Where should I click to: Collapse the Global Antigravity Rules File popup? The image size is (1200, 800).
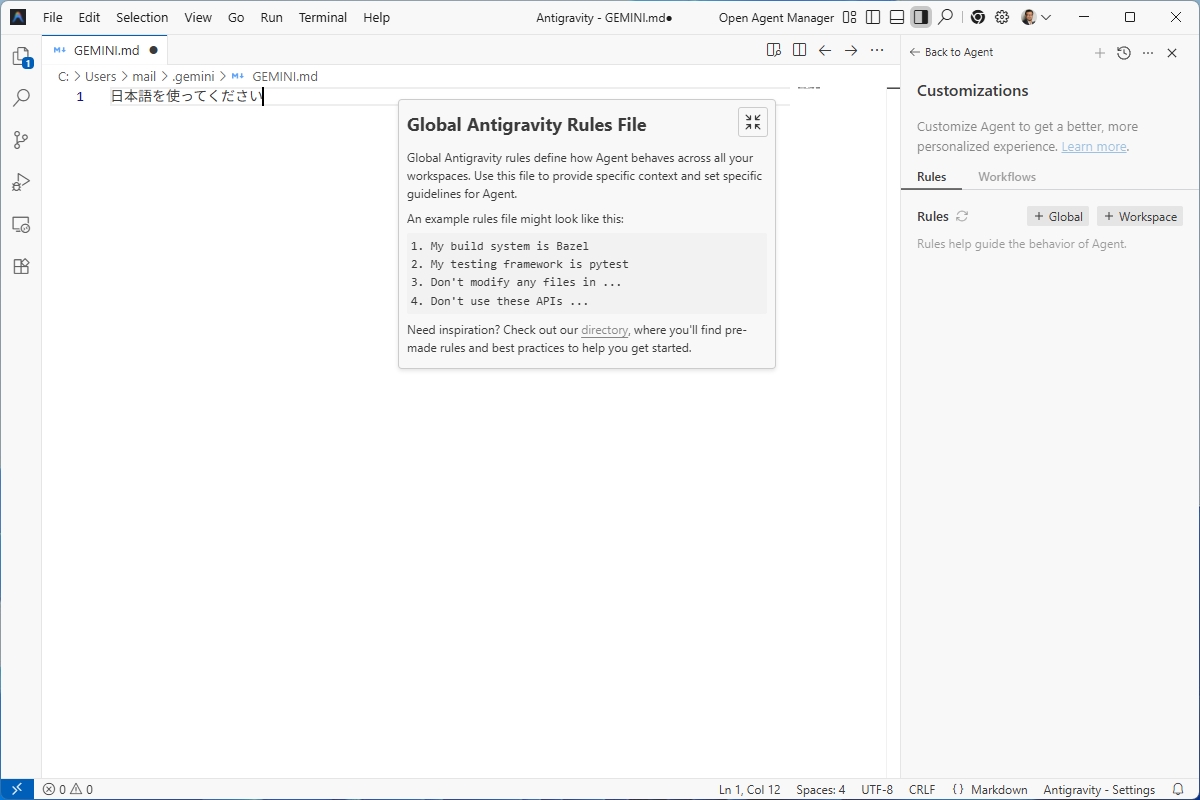(753, 122)
